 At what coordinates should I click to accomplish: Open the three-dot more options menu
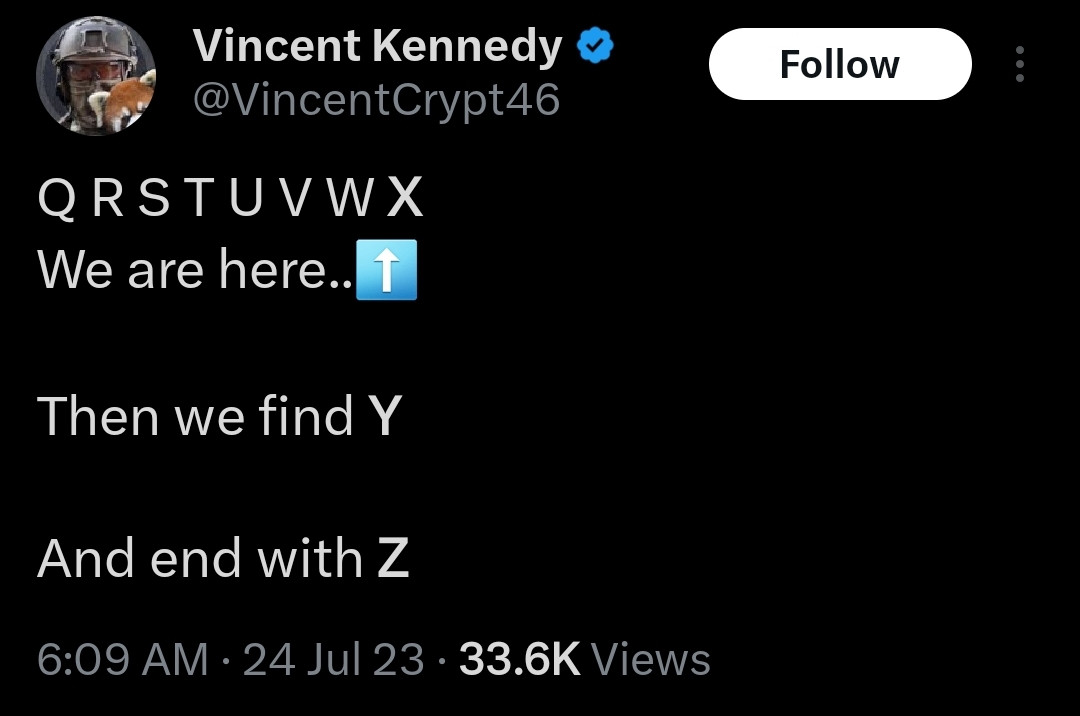click(x=1020, y=64)
